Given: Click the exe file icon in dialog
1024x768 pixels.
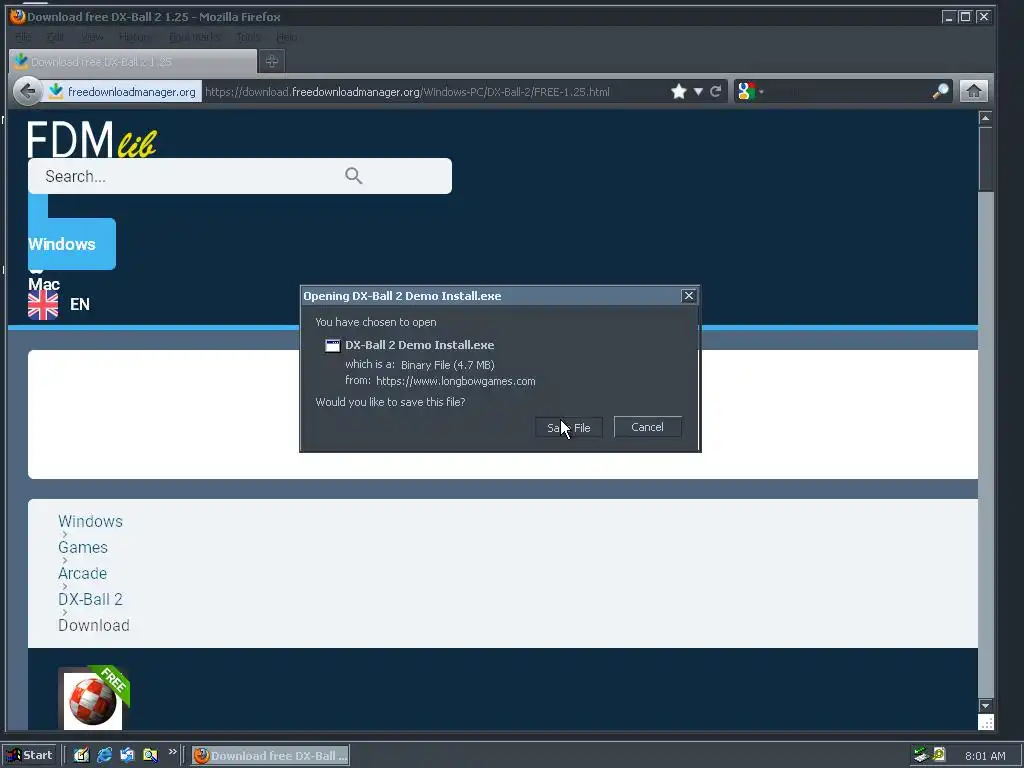Looking at the screenshot, I should point(332,345).
